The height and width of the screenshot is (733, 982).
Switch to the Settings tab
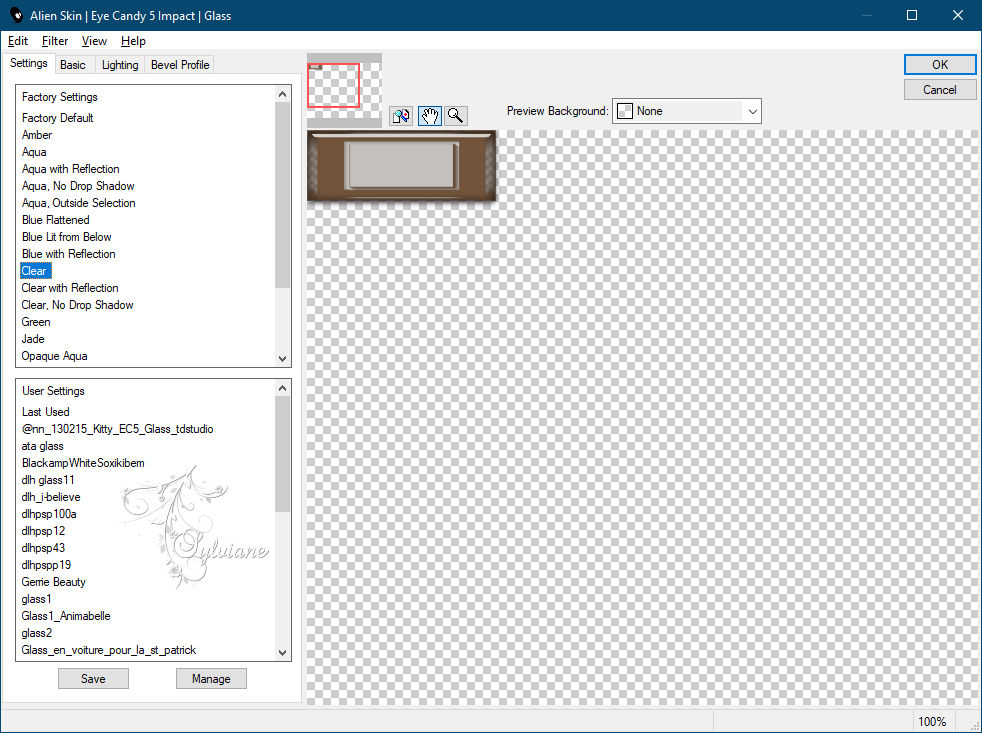pos(28,63)
